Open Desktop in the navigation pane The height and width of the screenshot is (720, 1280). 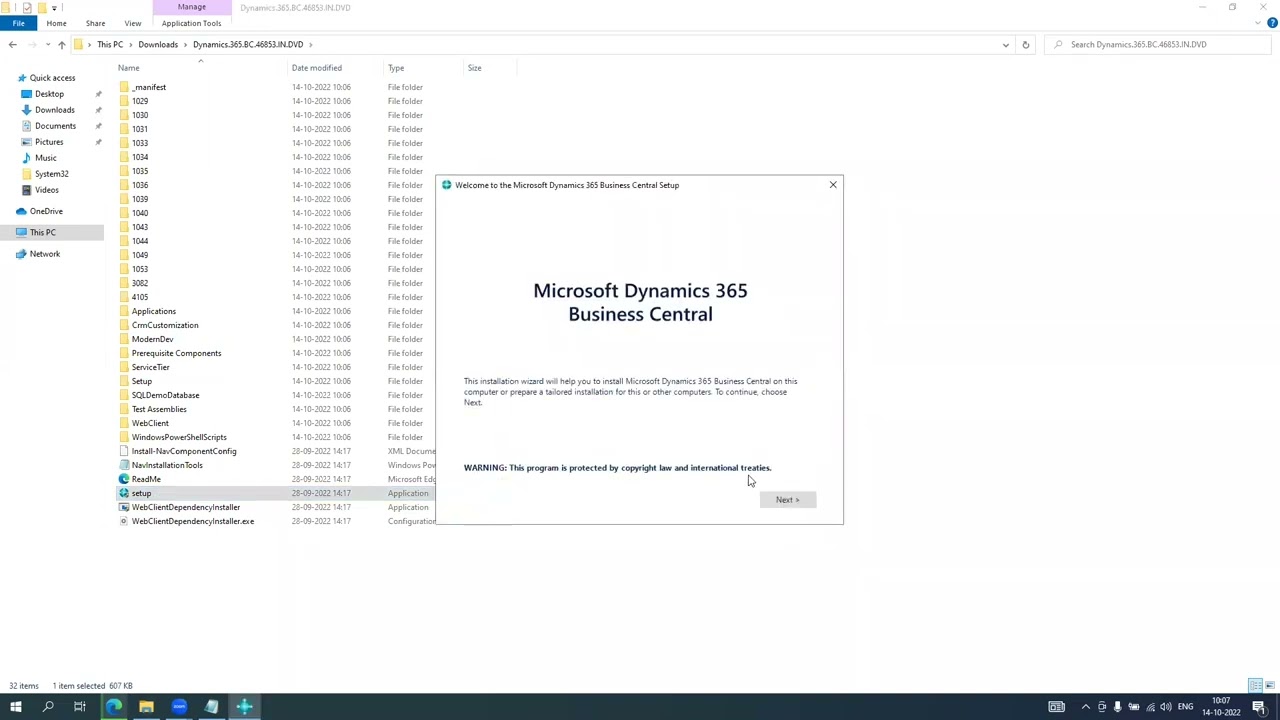tap(49, 94)
